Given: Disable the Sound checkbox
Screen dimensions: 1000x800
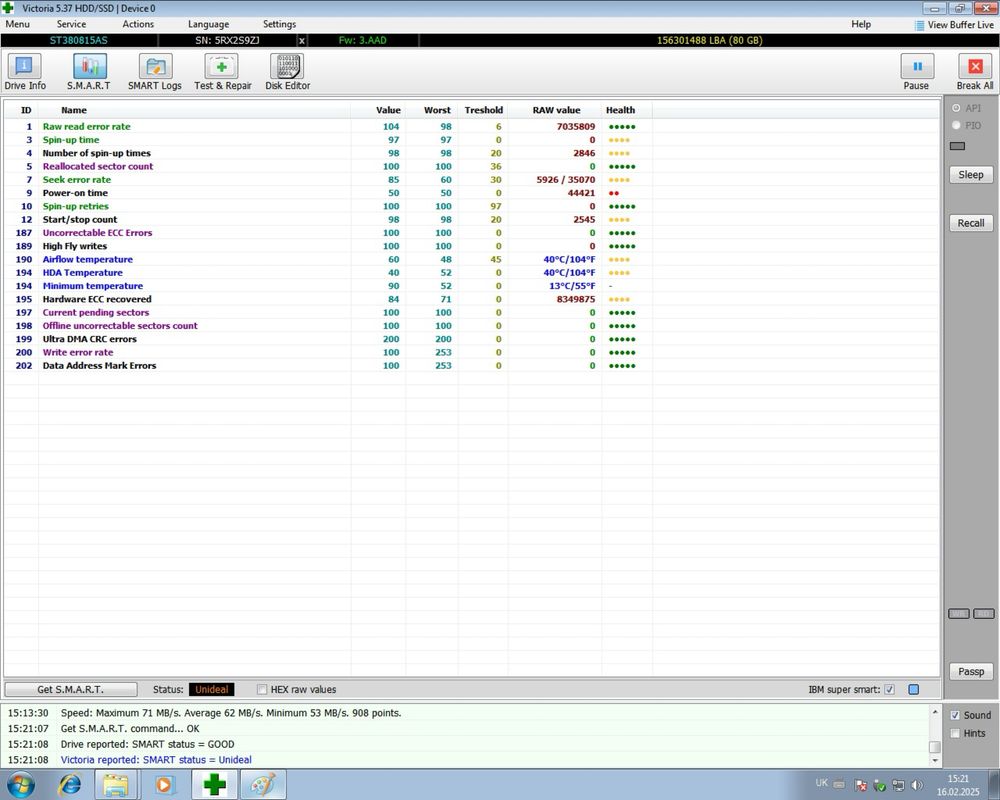Looking at the screenshot, I should tap(955, 715).
